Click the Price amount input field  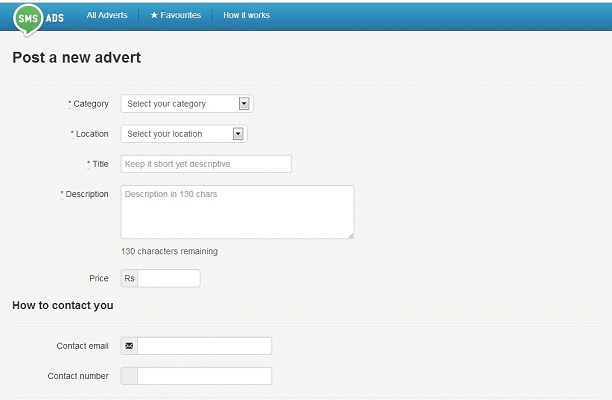click(169, 278)
